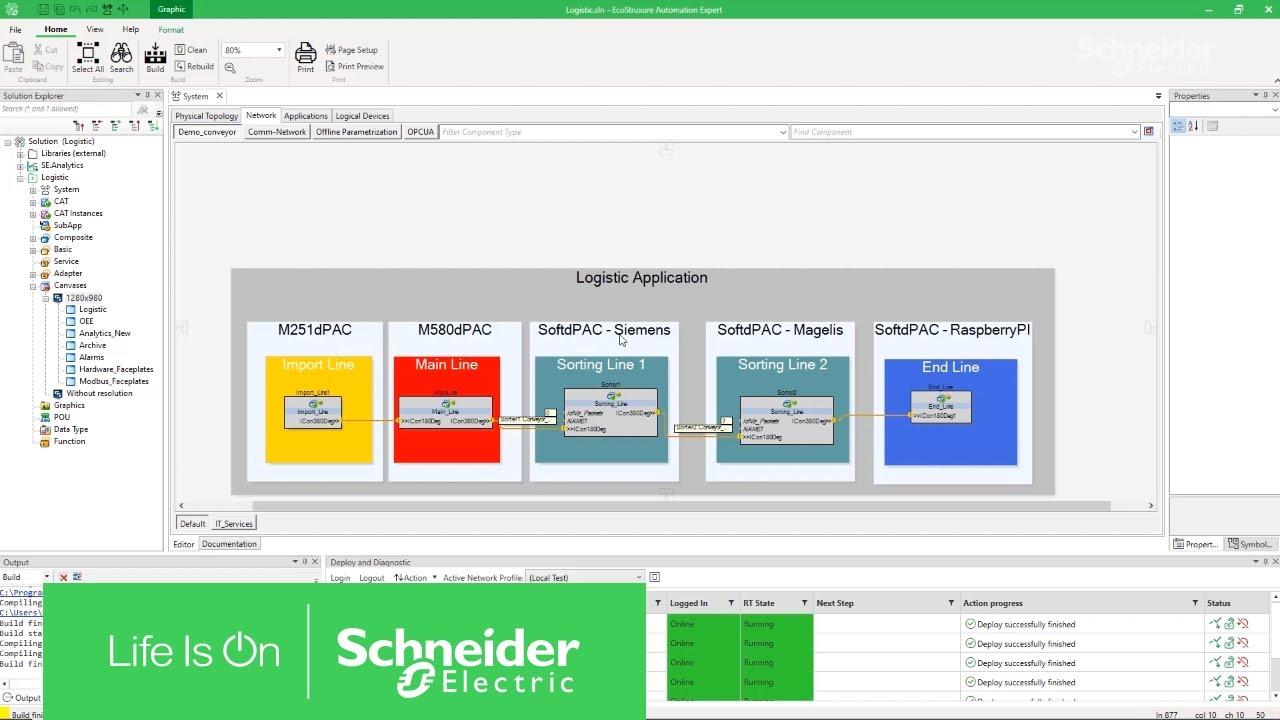Click the Rebuild button
The width and height of the screenshot is (1280, 720).
[x=194, y=66]
